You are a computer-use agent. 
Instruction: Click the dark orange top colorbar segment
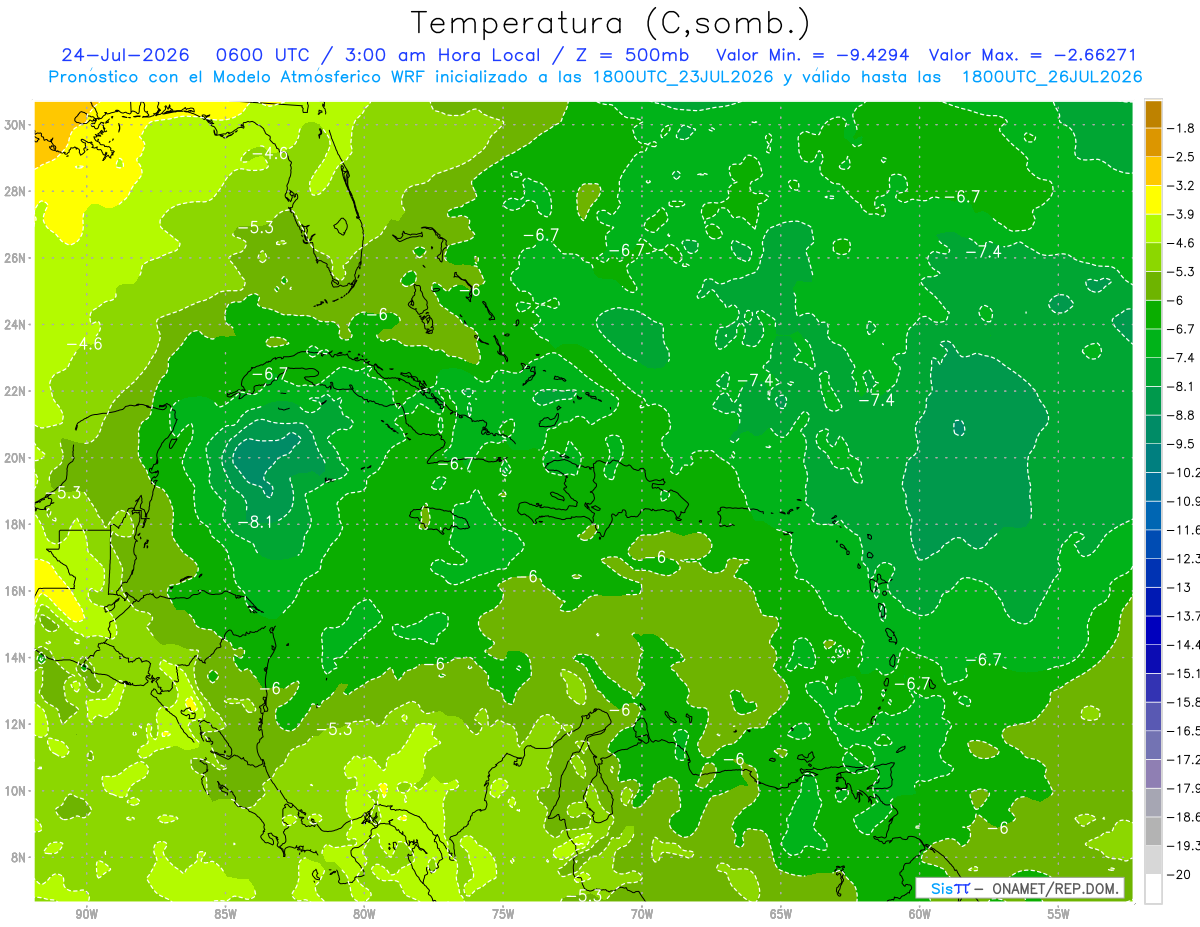point(1153,114)
